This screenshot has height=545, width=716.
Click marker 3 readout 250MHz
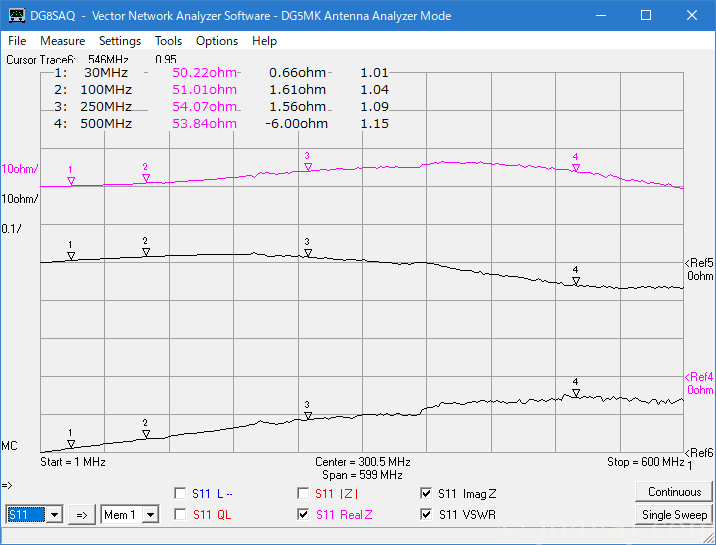(x=106, y=106)
